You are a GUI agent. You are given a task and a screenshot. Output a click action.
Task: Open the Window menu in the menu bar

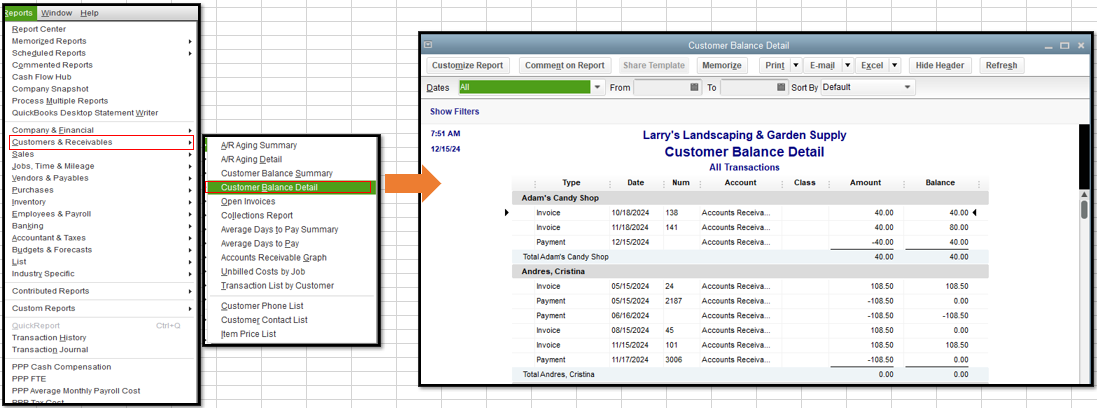[57, 13]
